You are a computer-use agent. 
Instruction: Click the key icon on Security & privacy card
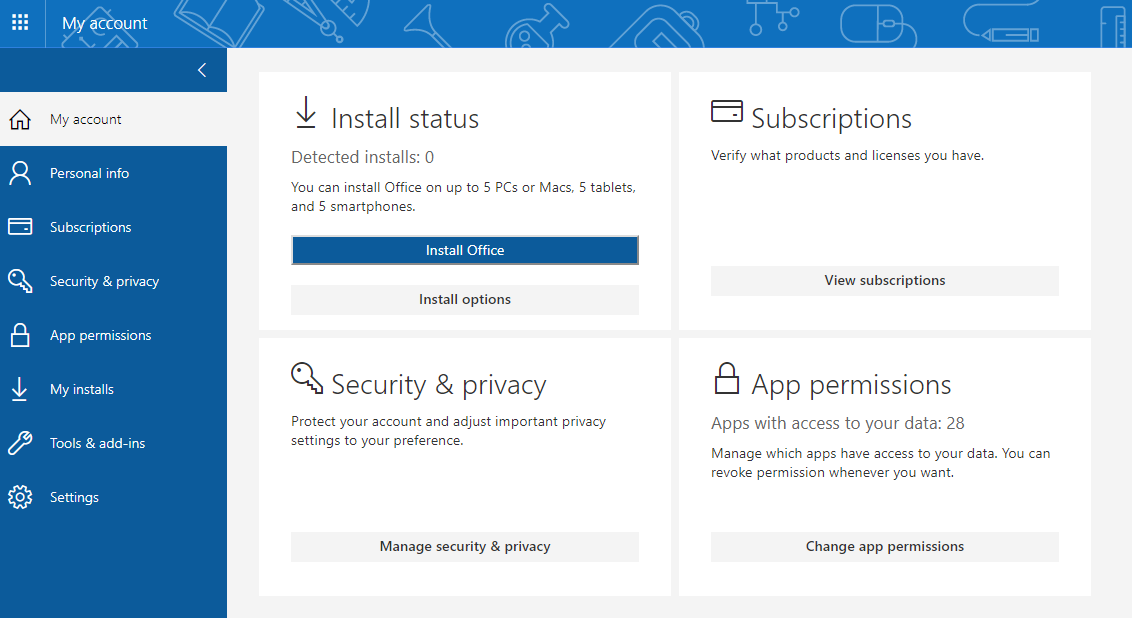(x=307, y=378)
